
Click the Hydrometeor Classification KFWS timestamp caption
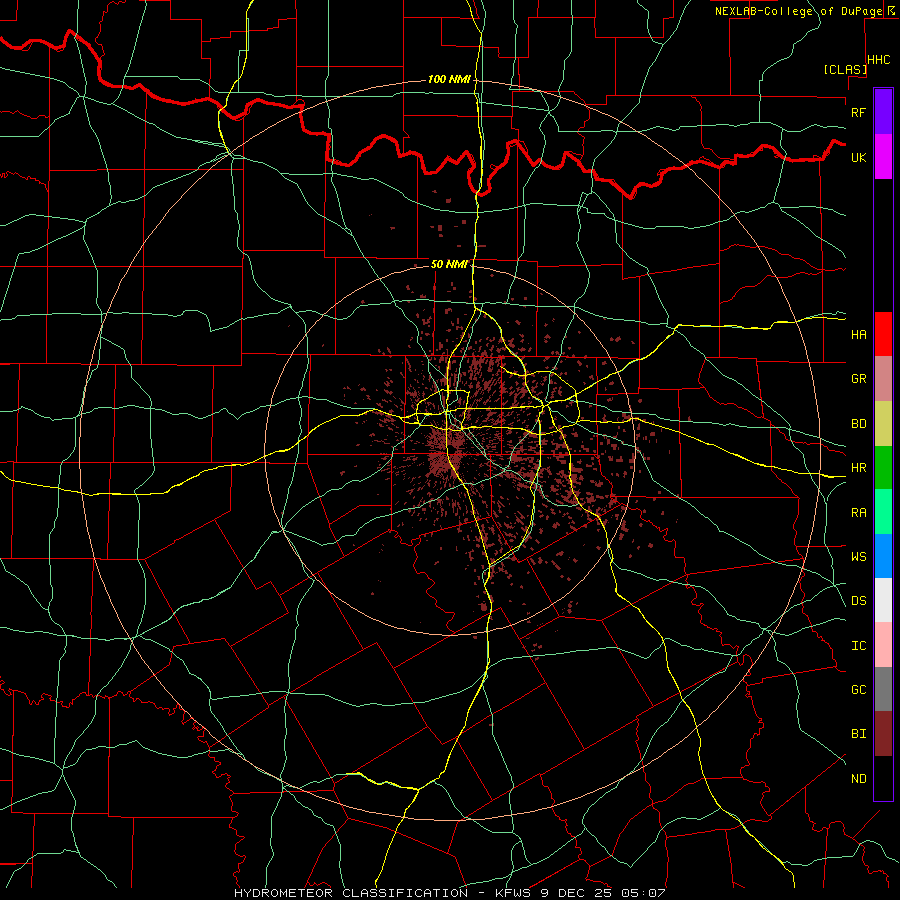click(x=450, y=893)
